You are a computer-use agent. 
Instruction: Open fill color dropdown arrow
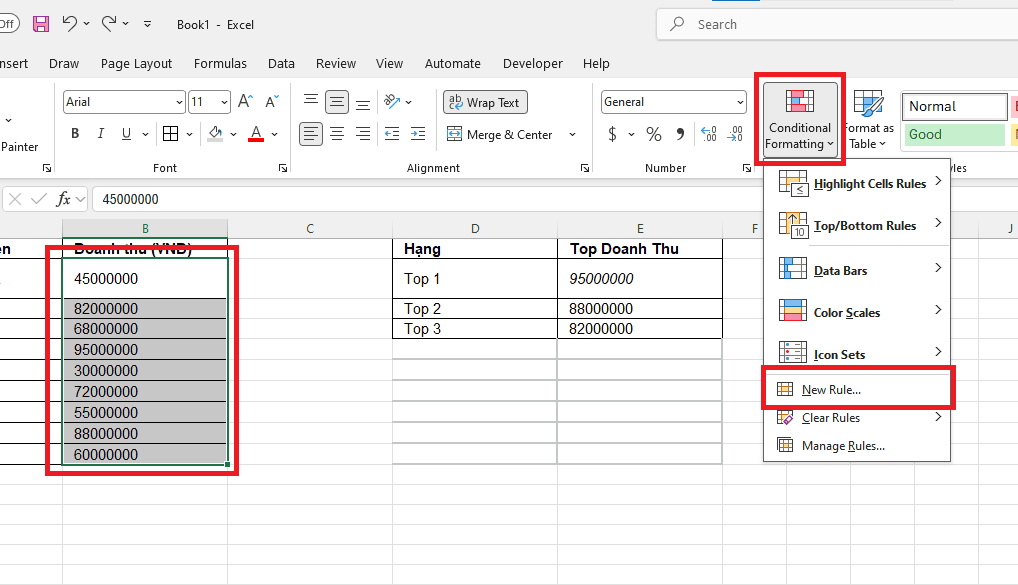click(234, 134)
